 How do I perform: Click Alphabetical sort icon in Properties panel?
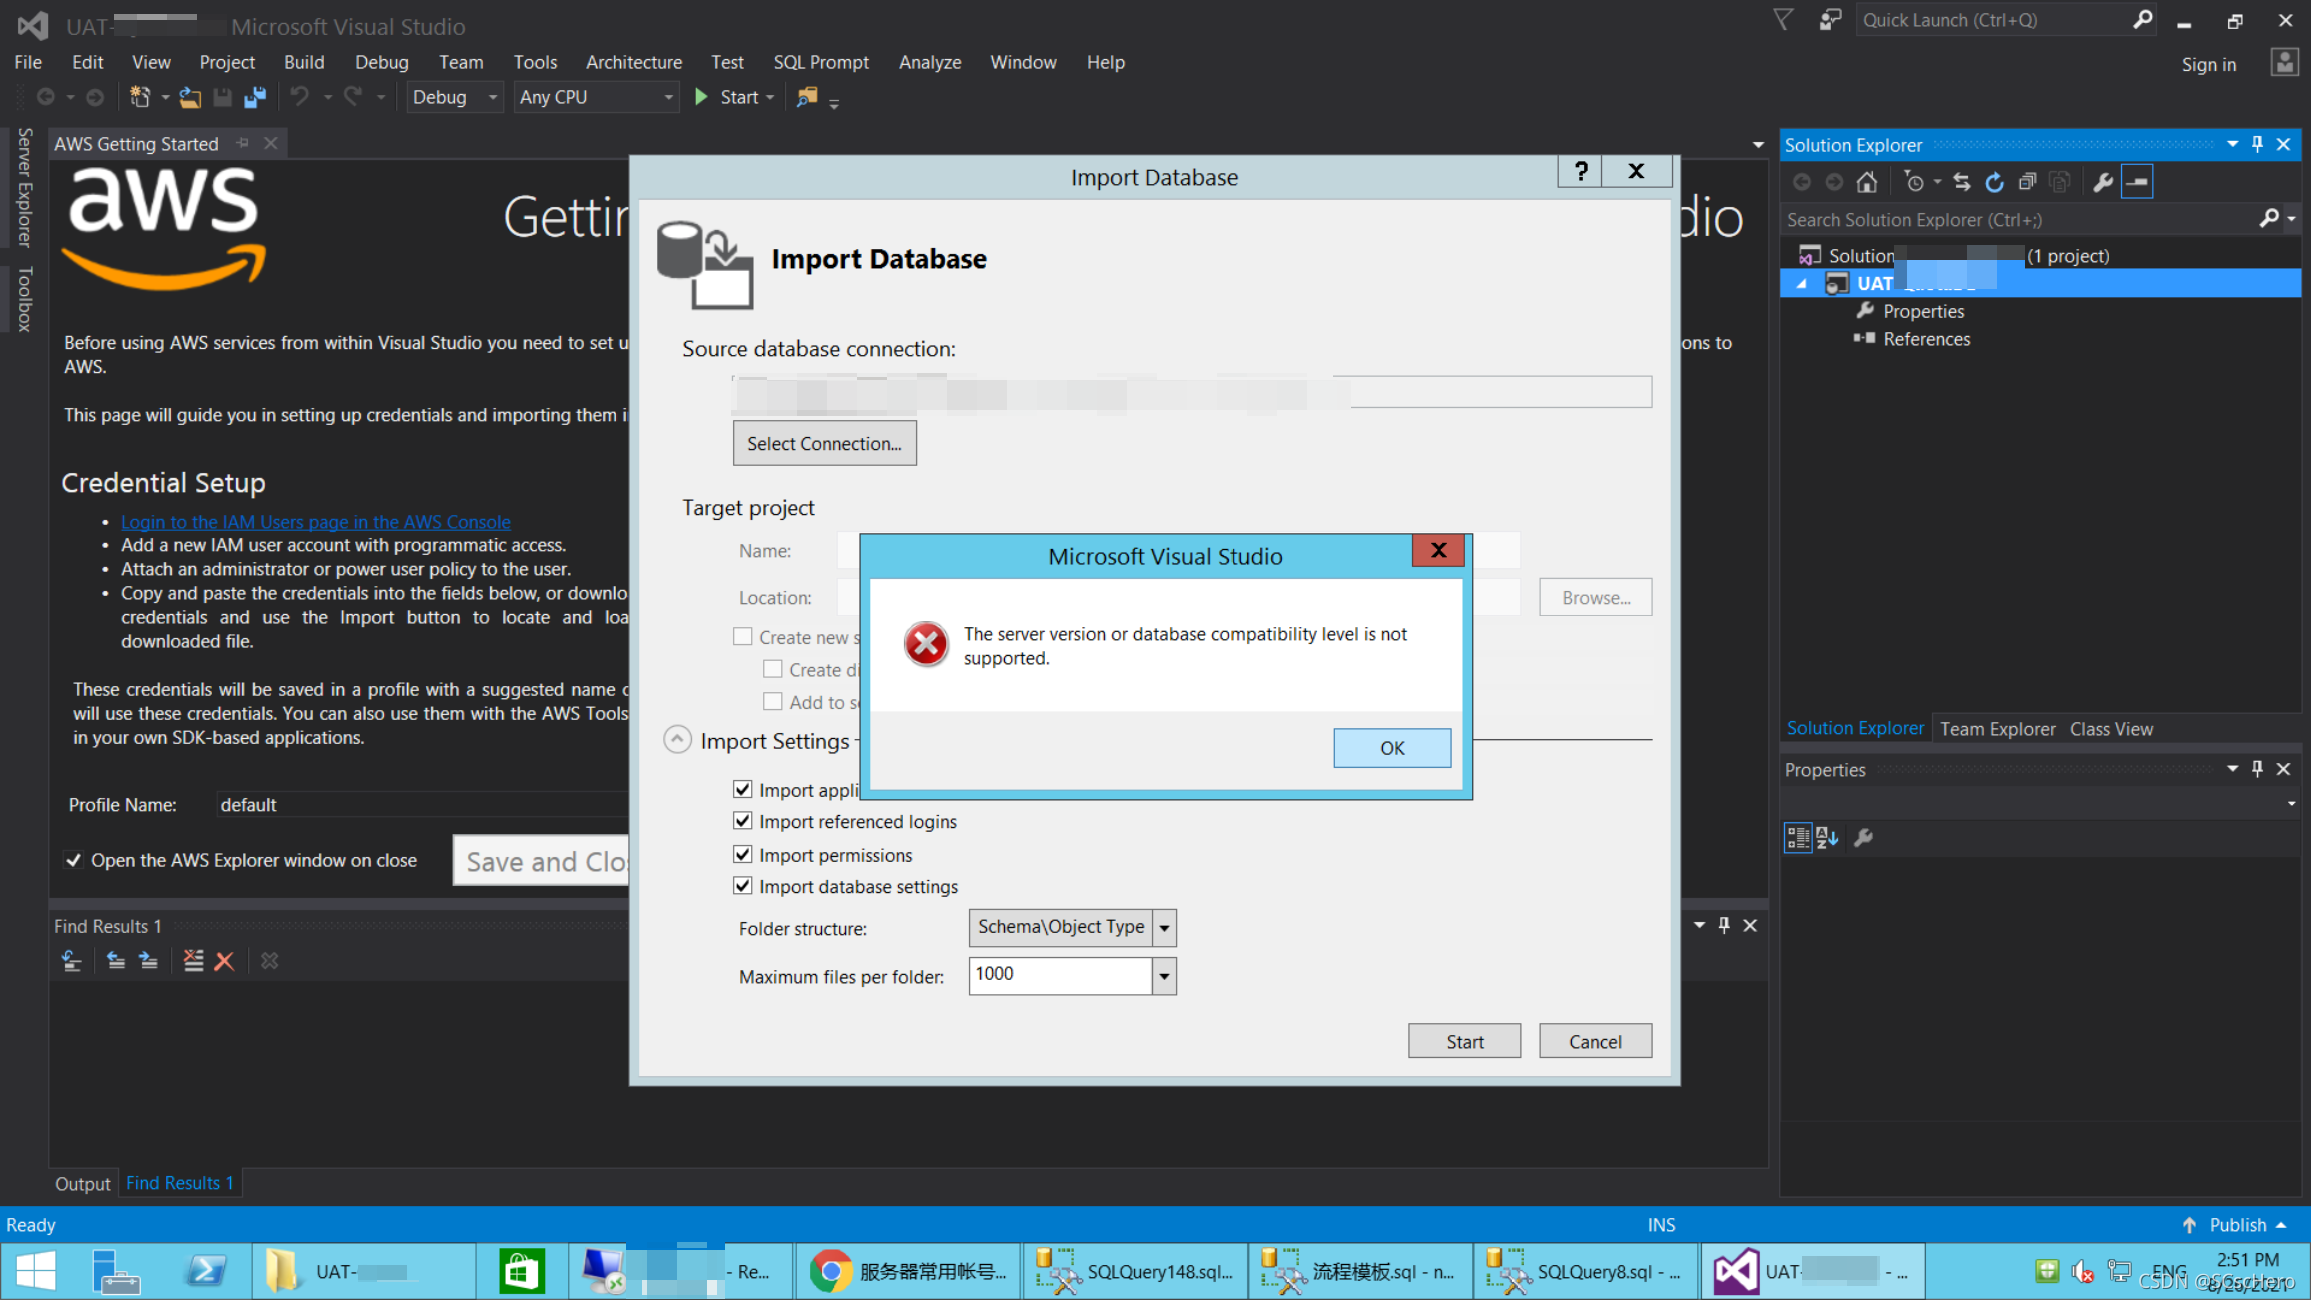coord(1827,838)
